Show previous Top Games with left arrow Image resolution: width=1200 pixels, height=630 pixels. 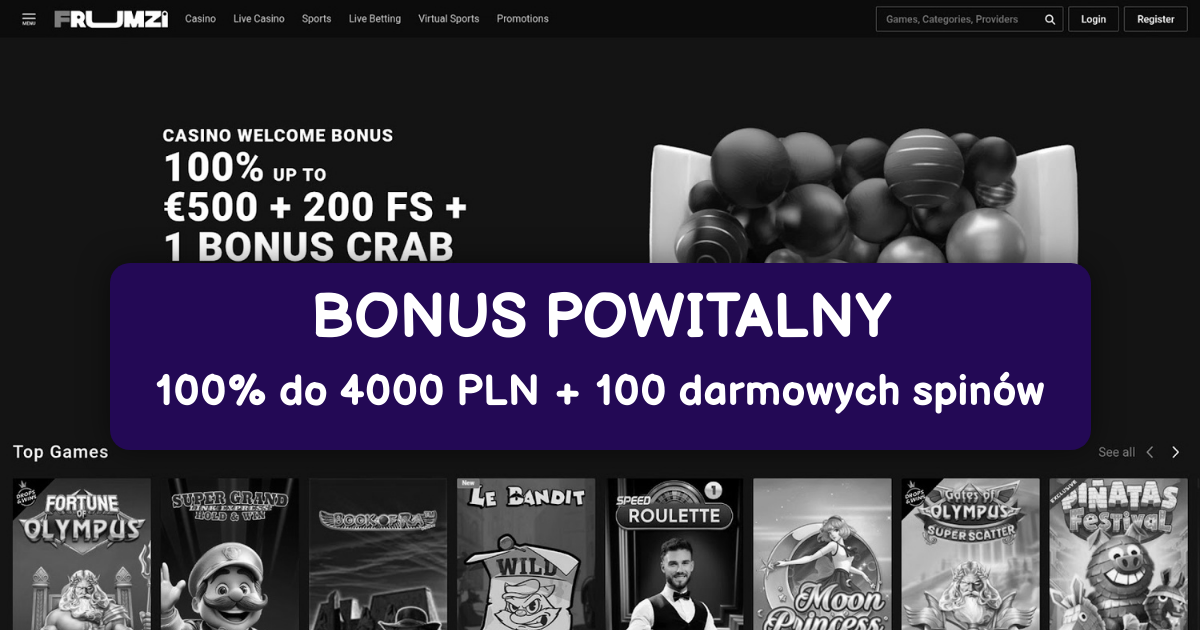(1150, 452)
